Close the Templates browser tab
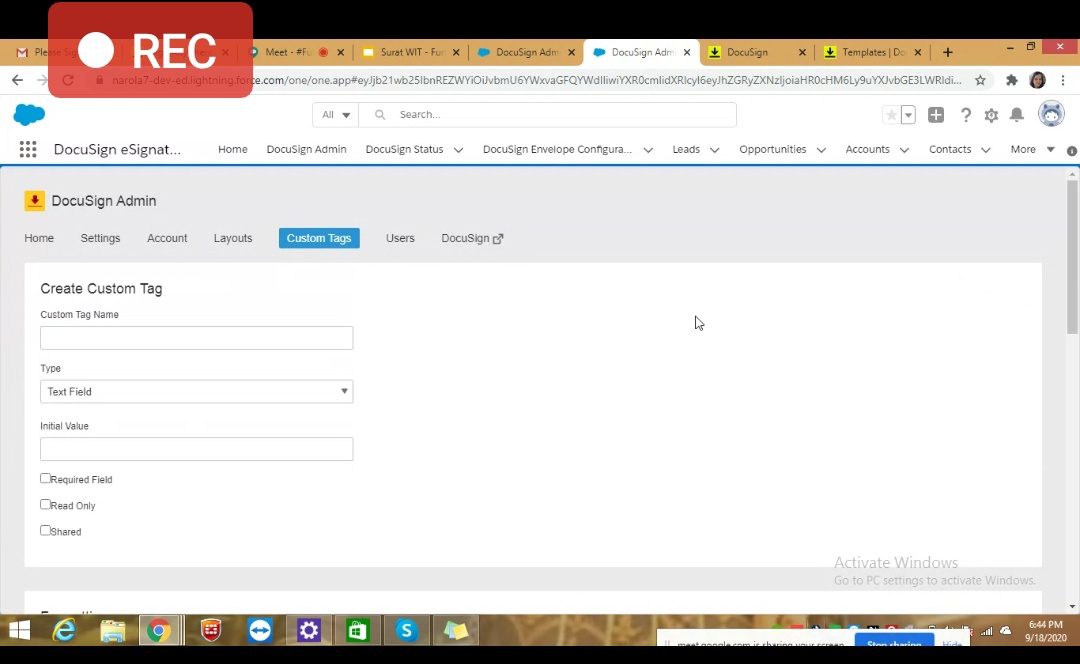The width and height of the screenshot is (1080, 664). [x=917, y=52]
